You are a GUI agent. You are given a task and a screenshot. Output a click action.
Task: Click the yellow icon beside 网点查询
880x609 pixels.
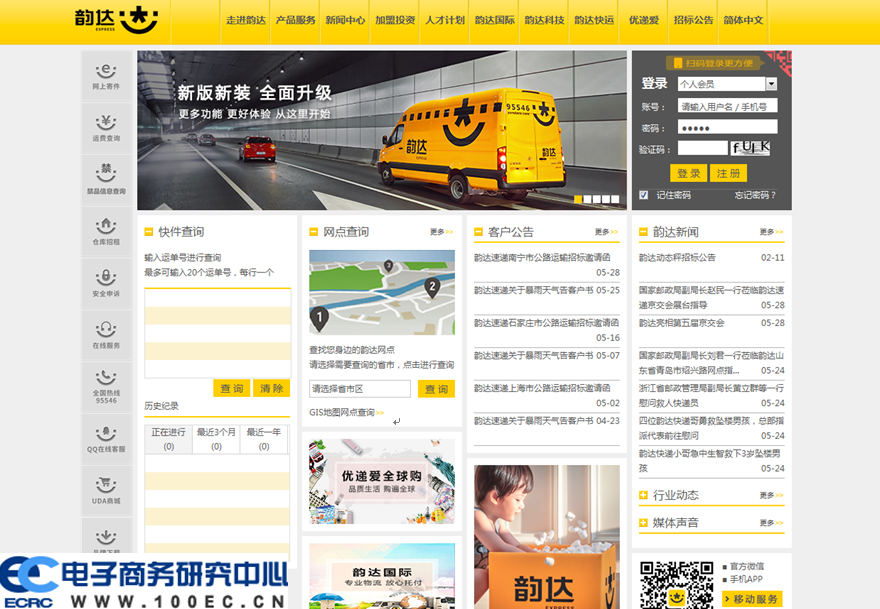(x=314, y=232)
